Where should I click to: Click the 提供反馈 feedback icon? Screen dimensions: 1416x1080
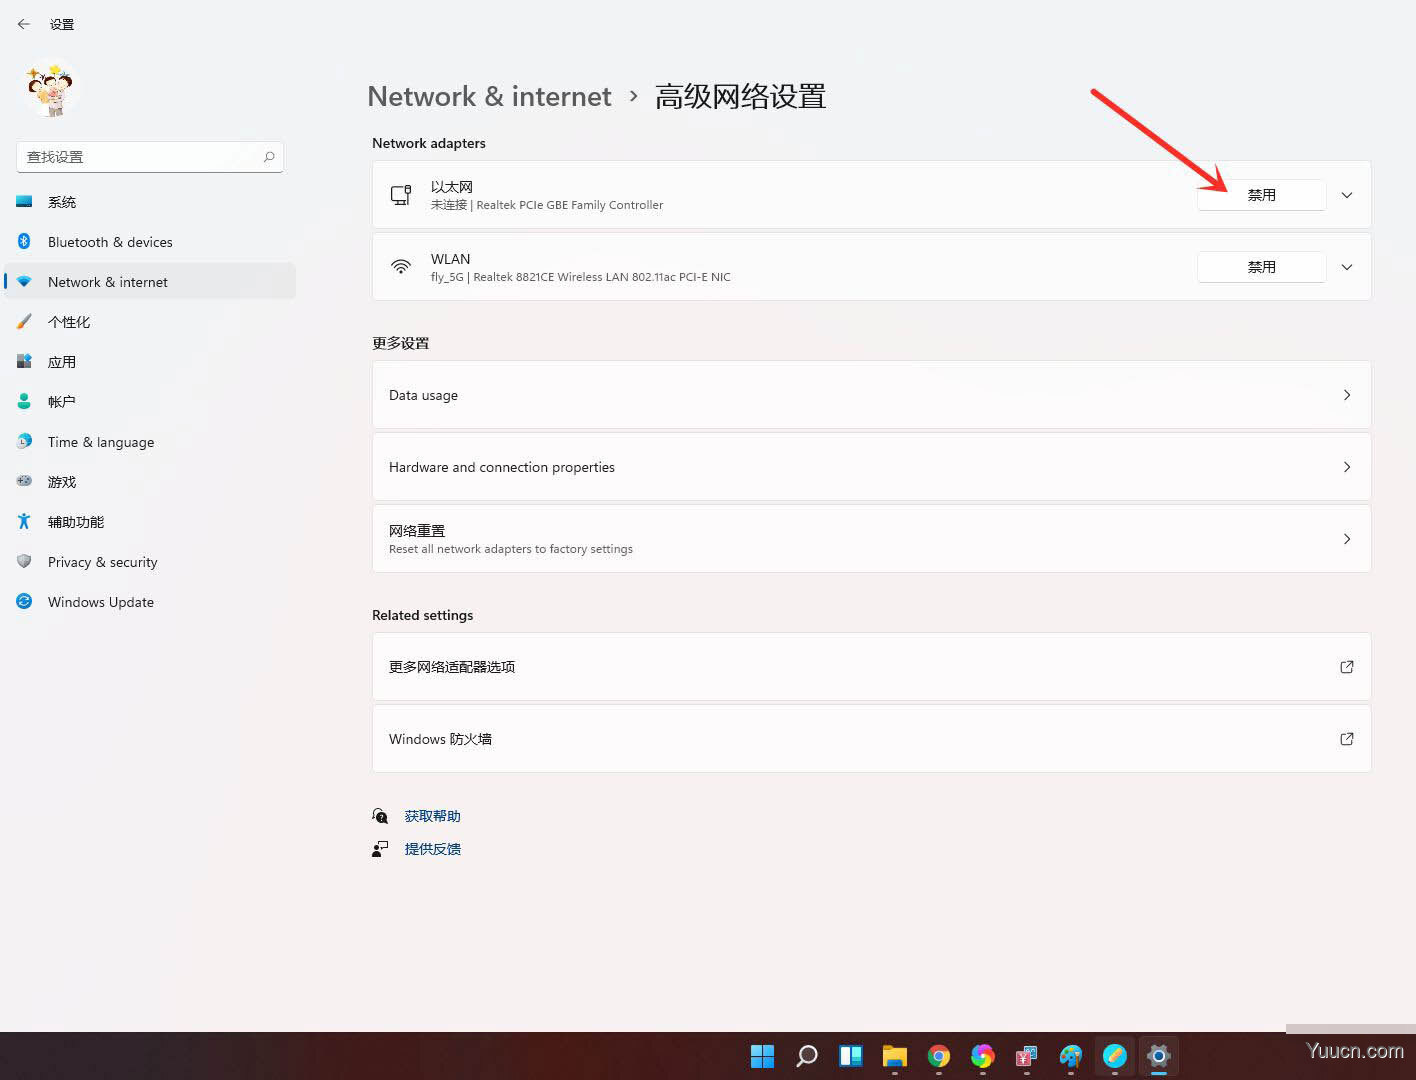(380, 849)
